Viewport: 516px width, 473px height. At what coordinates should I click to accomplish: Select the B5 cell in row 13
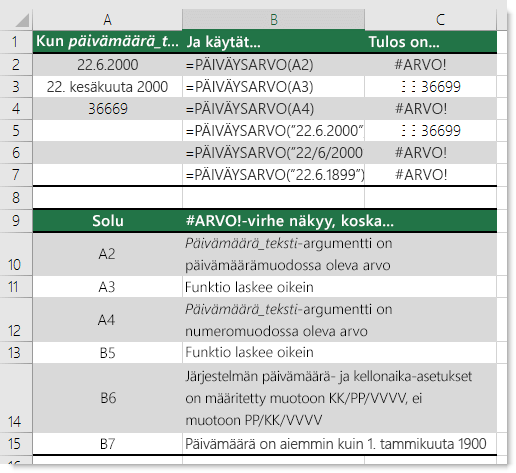pos(107,353)
